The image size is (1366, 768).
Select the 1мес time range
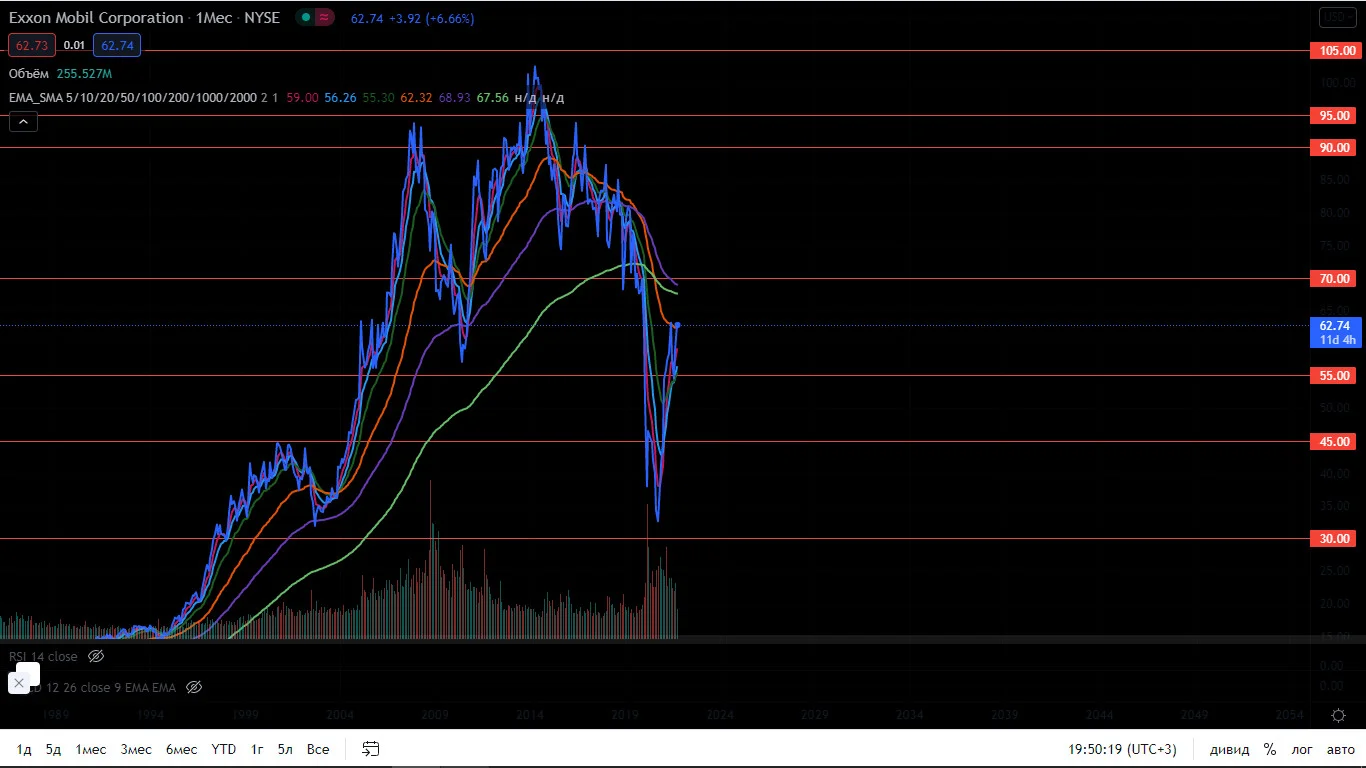[x=91, y=749]
